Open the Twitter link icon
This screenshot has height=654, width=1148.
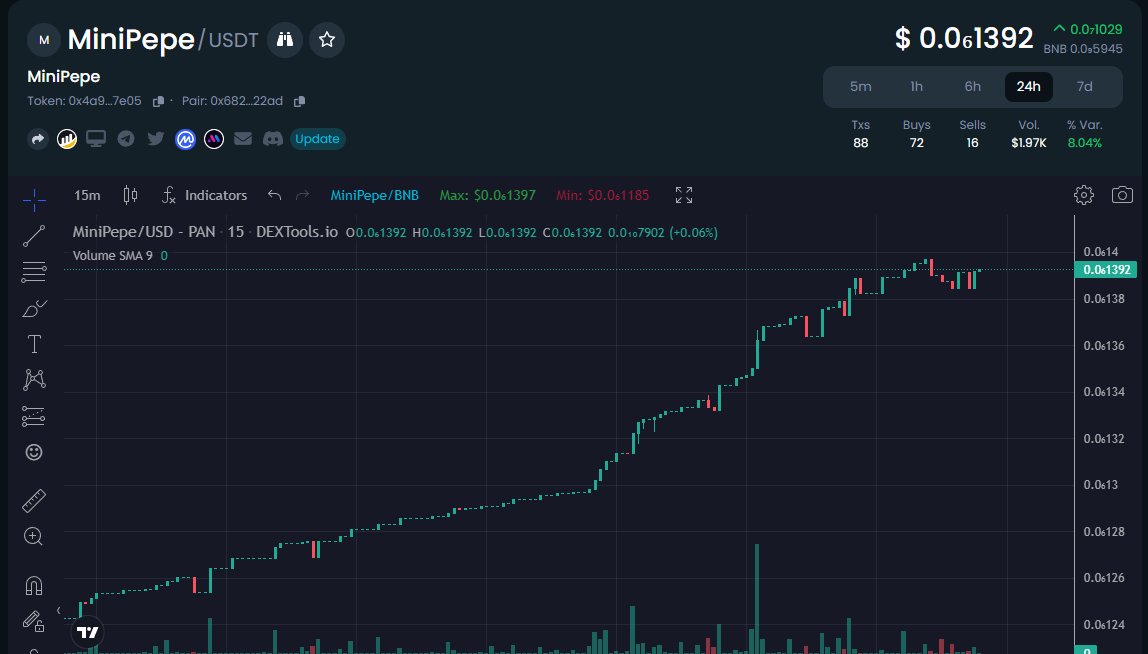pyautogui.click(x=155, y=138)
